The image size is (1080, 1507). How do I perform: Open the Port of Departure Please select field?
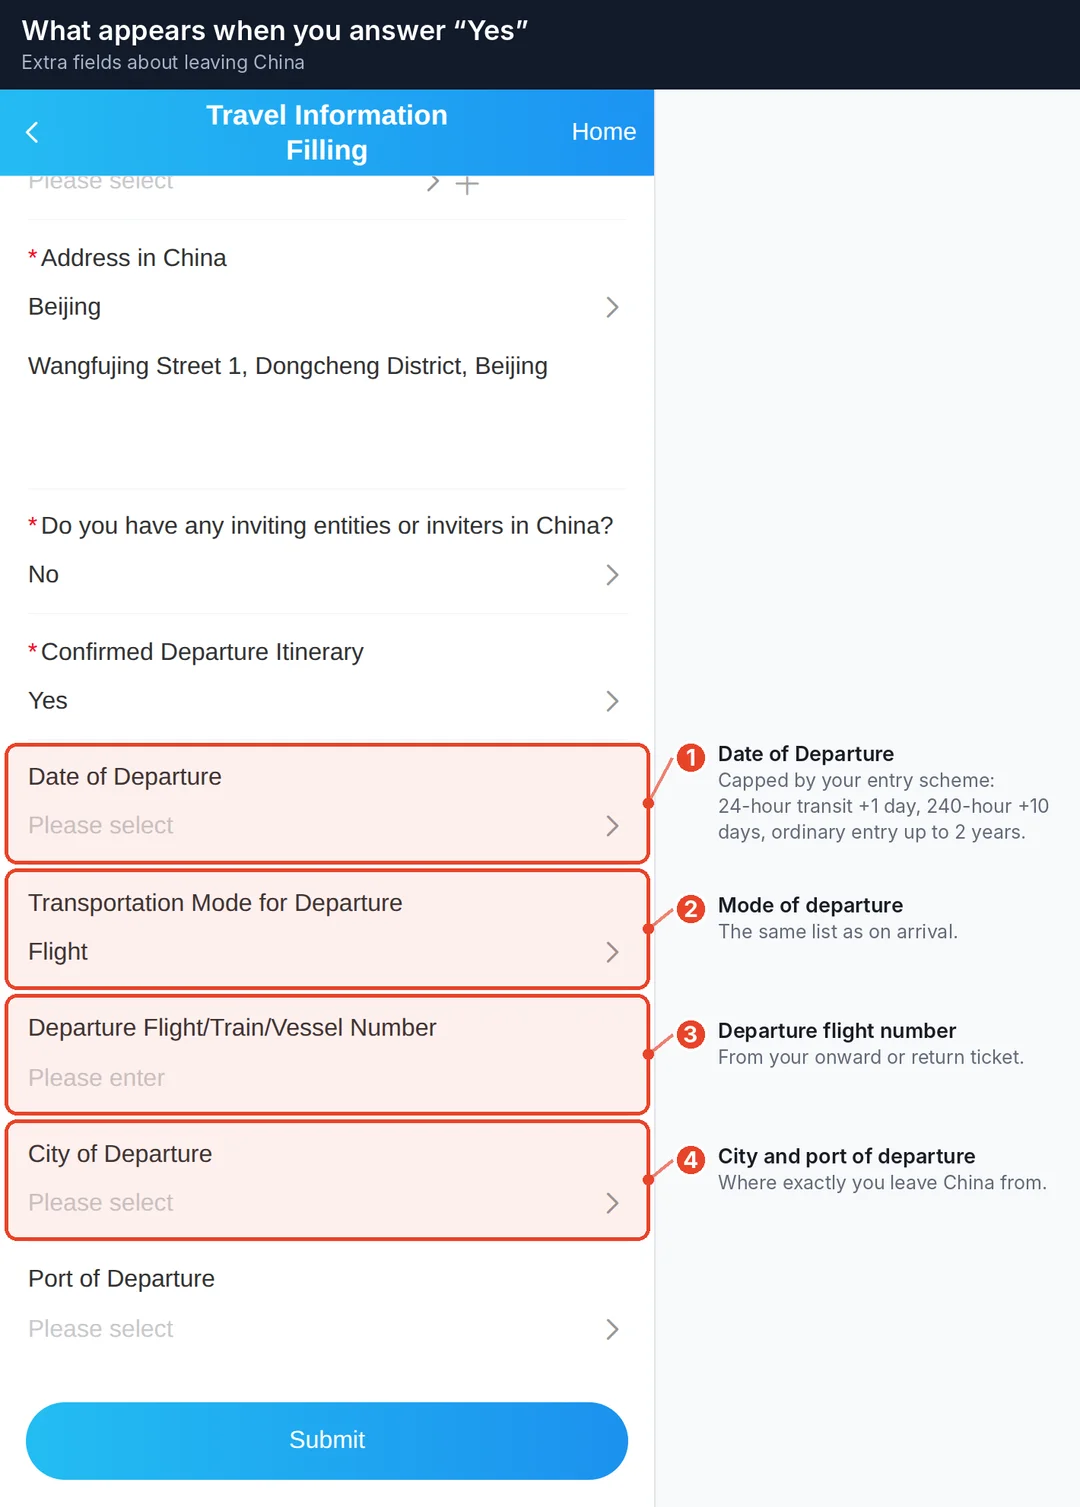tap(327, 1329)
